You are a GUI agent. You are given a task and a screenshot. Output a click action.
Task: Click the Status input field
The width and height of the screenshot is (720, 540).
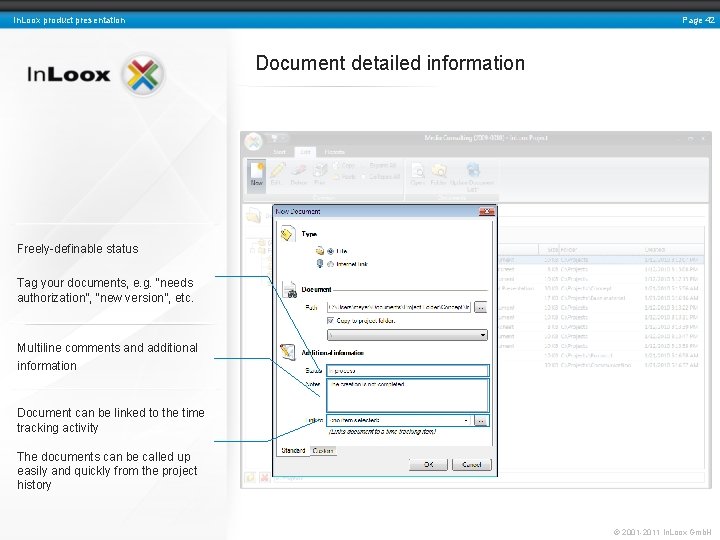point(408,371)
